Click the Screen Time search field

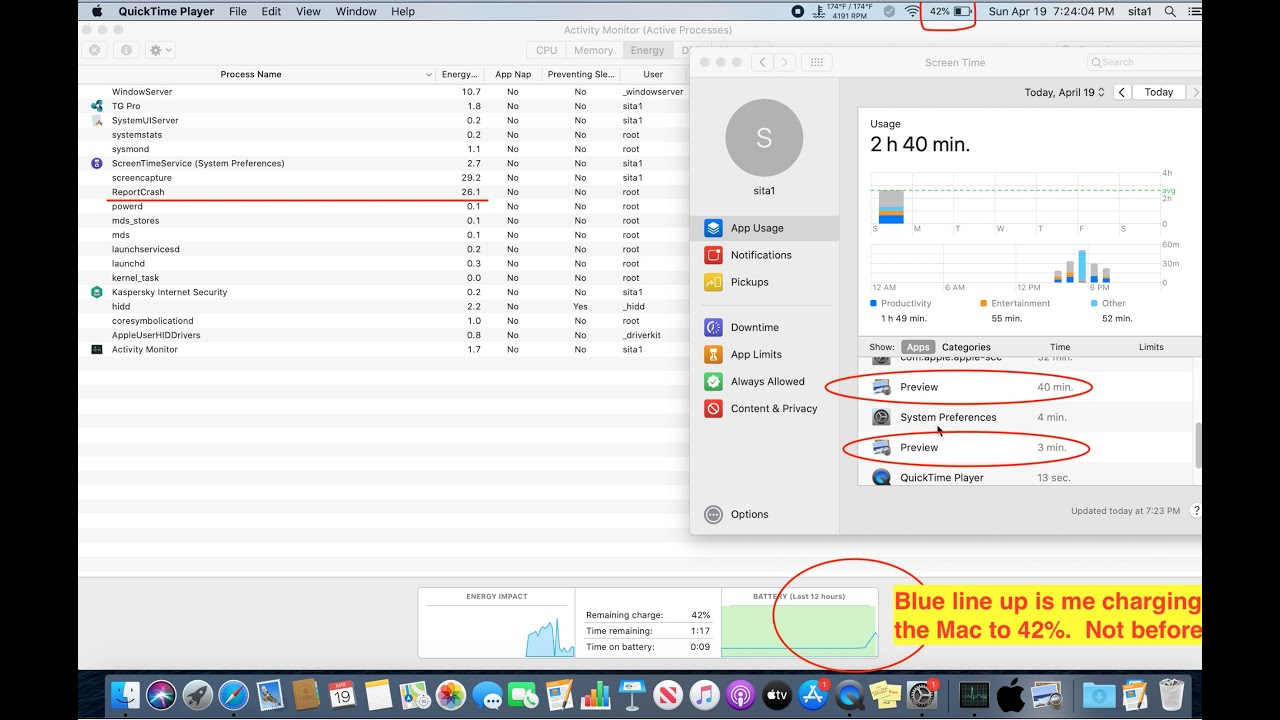click(x=1144, y=62)
